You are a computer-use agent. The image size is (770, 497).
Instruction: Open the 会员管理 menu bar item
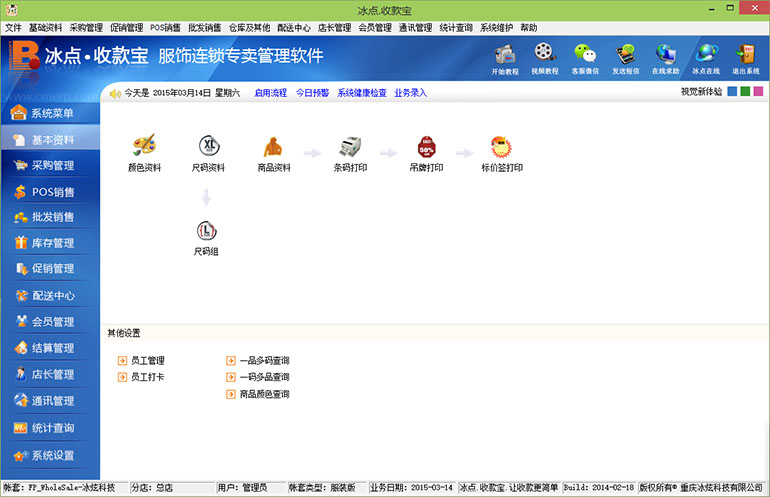(375, 28)
